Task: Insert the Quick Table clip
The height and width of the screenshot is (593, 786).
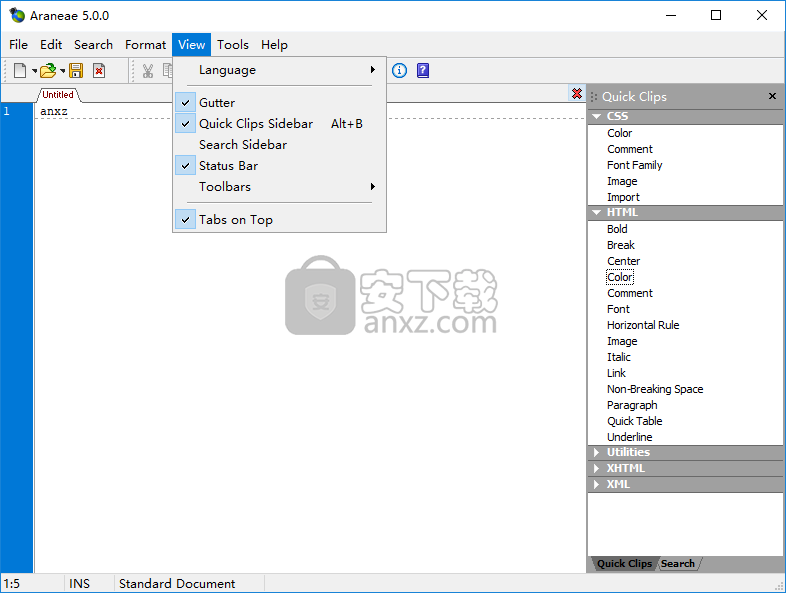Action: 635,422
